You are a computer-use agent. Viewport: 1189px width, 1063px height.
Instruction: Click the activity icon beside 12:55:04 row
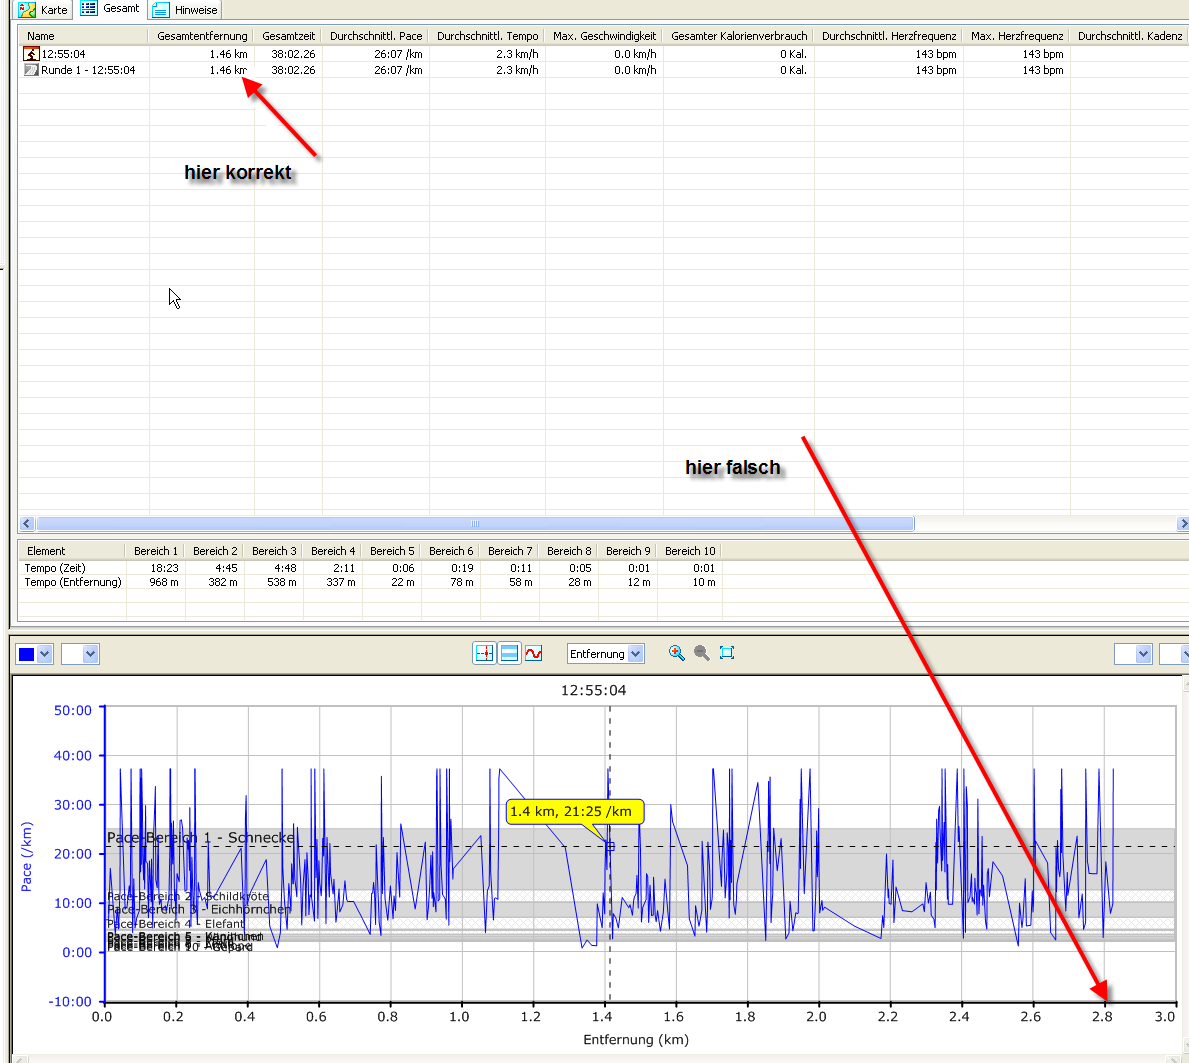[31, 54]
